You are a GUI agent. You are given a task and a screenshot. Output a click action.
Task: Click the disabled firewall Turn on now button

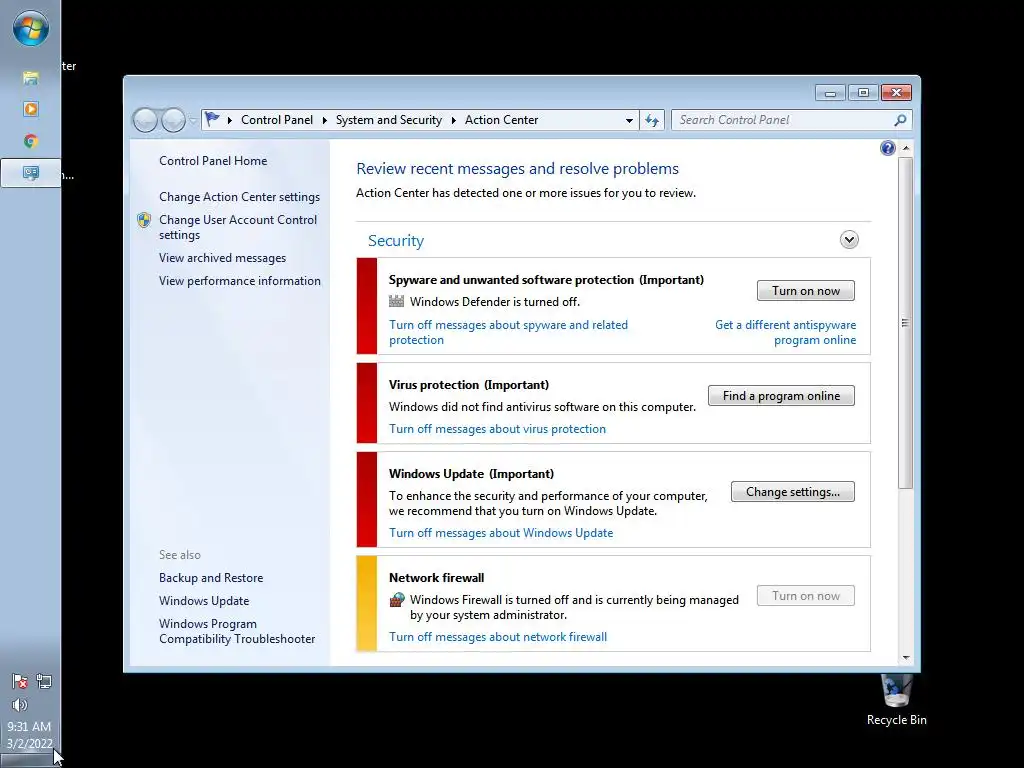[806, 596]
